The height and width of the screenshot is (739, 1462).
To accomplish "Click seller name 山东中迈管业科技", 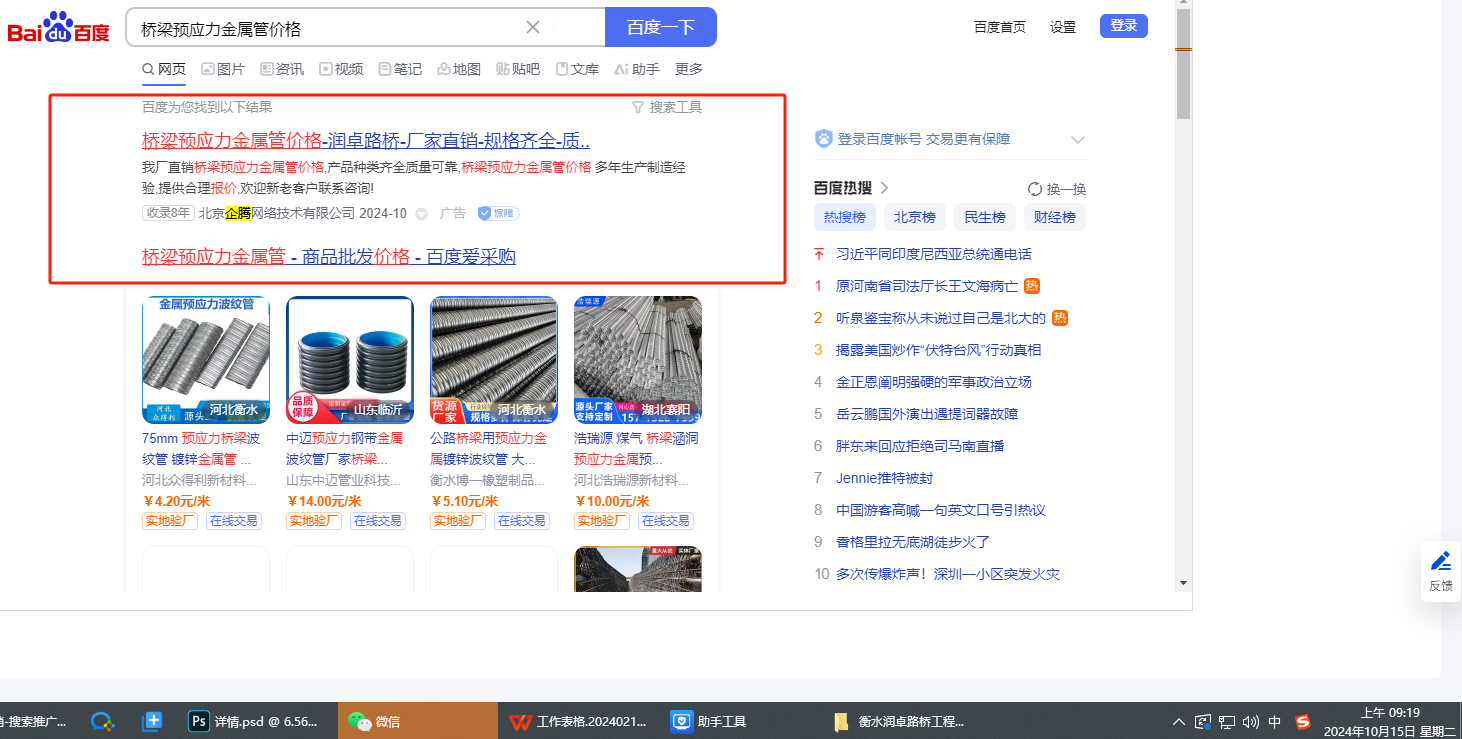I will (345, 480).
